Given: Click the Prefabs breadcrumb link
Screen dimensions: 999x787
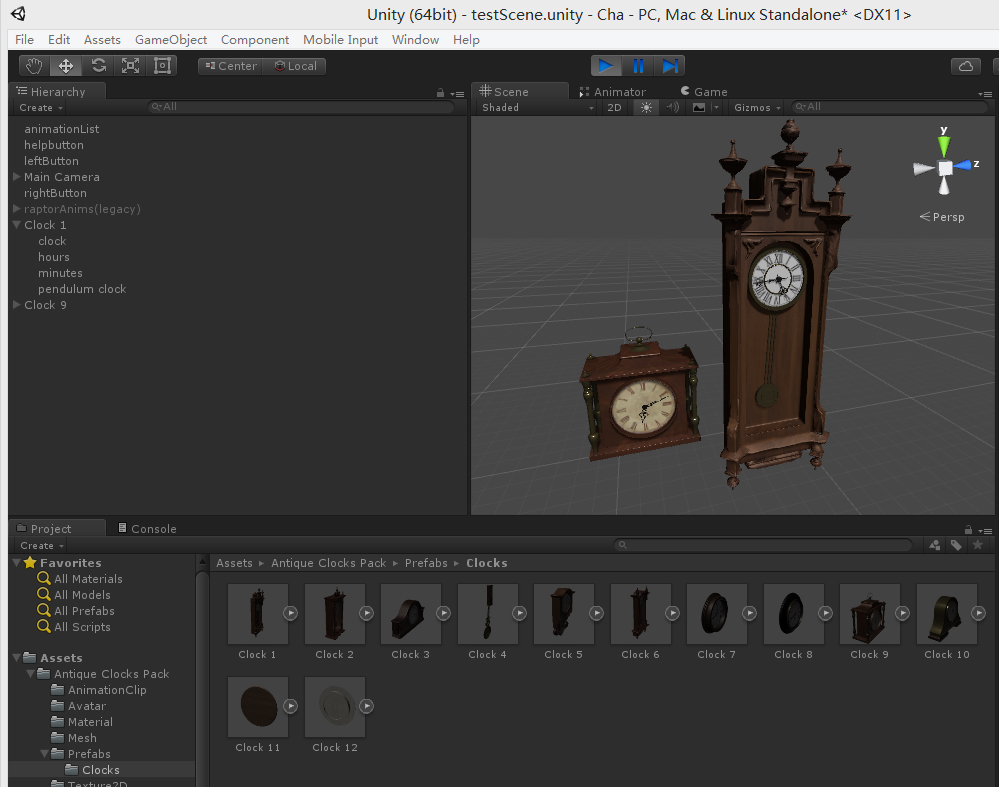Looking at the screenshot, I should click(426, 563).
